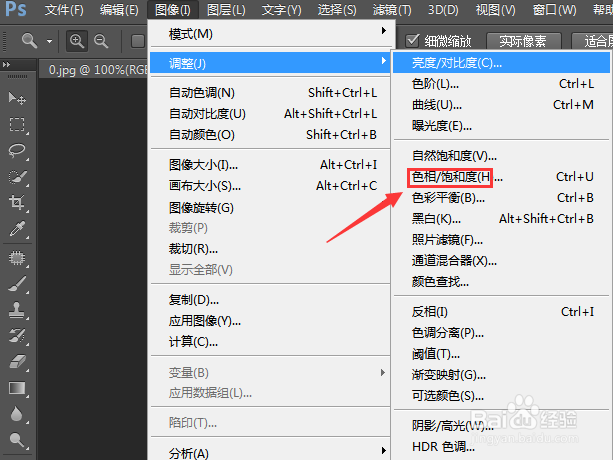Choose 通道混合器(X)... adjustment
The width and height of the screenshot is (613, 460).
(501, 261)
